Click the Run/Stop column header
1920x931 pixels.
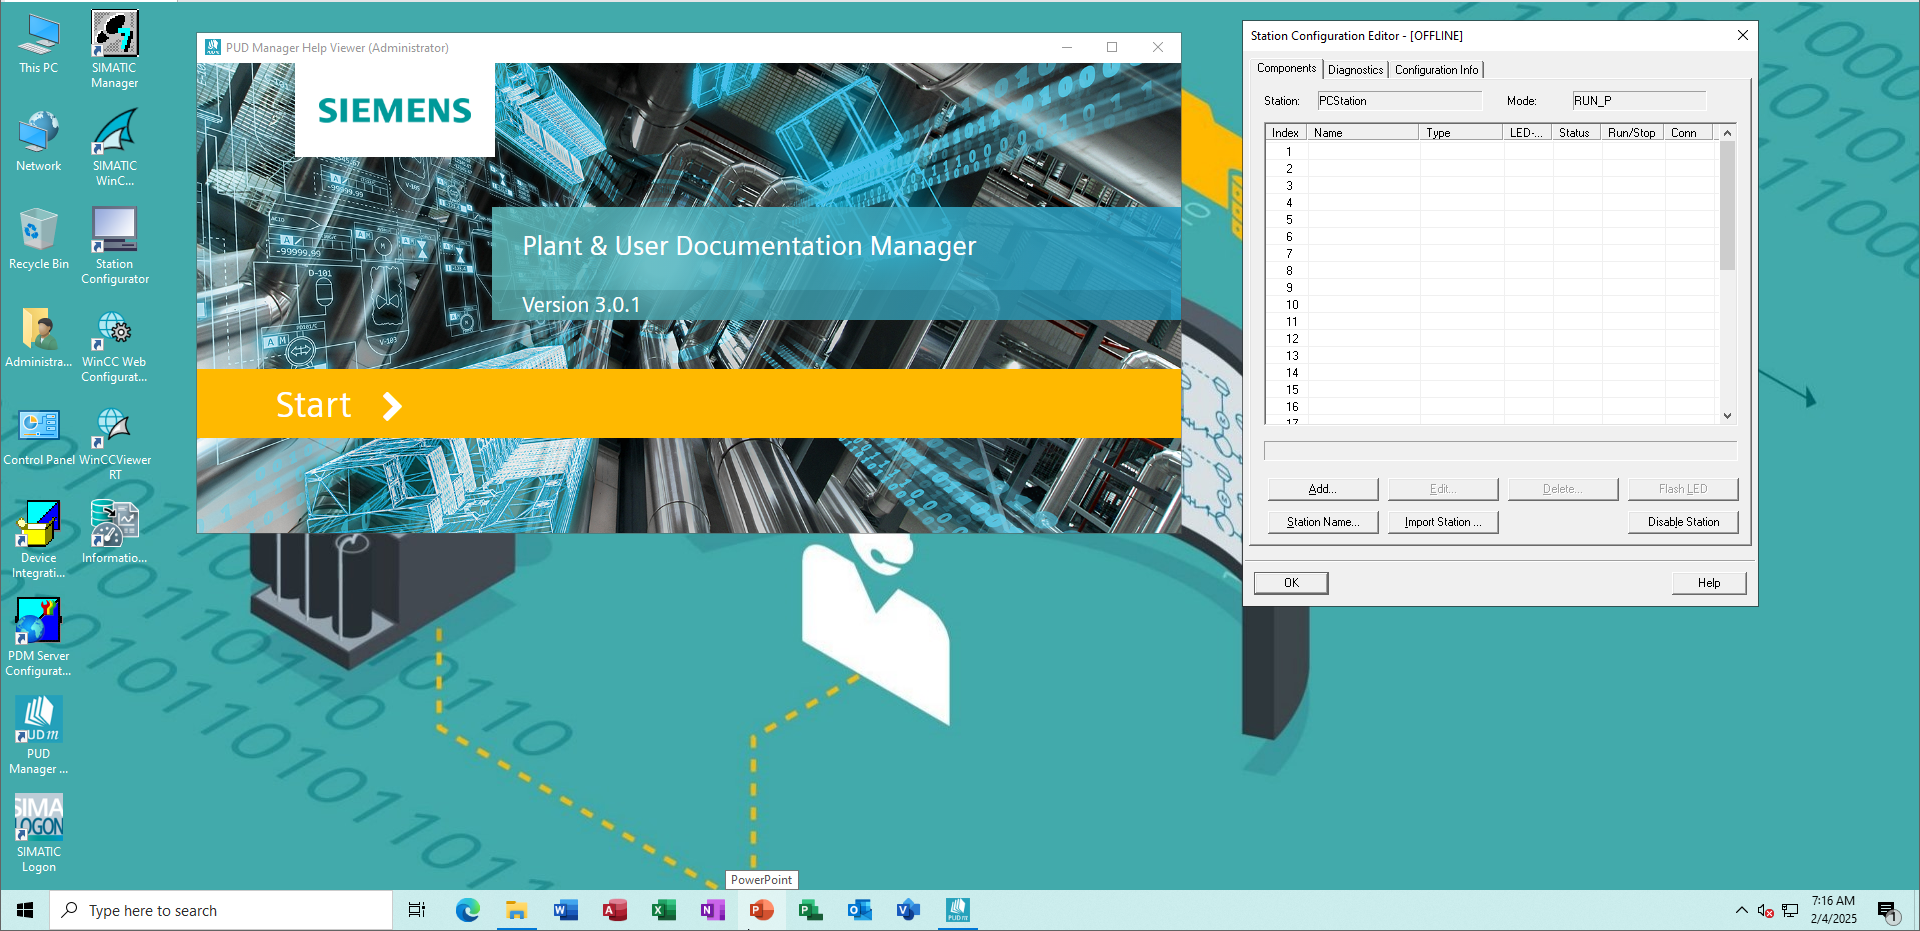coord(1632,132)
